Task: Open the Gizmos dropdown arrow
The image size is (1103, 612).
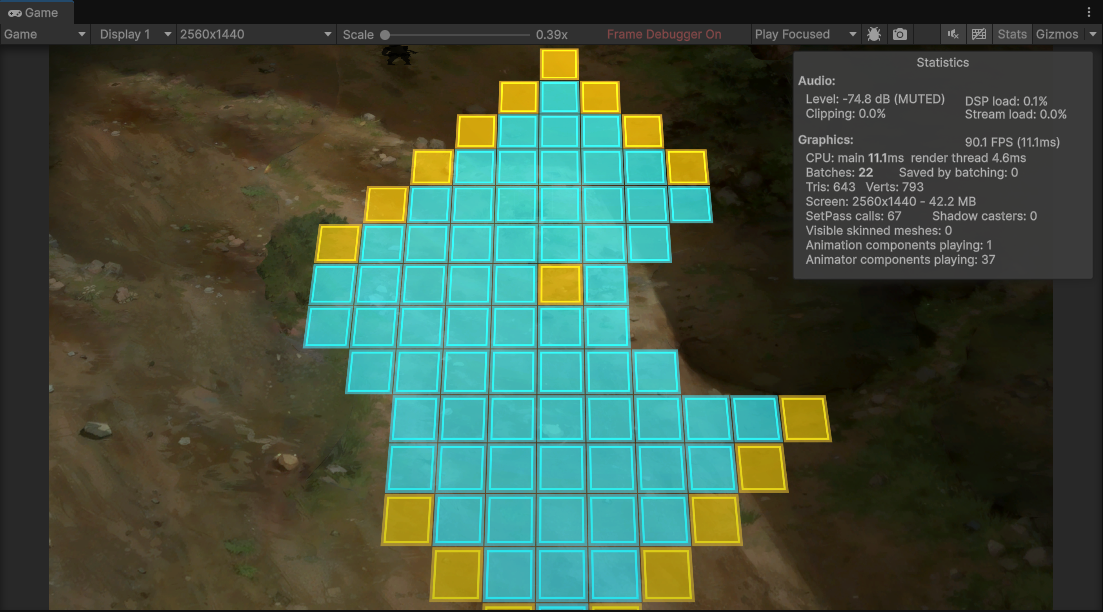Action: click(x=1092, y=34)
